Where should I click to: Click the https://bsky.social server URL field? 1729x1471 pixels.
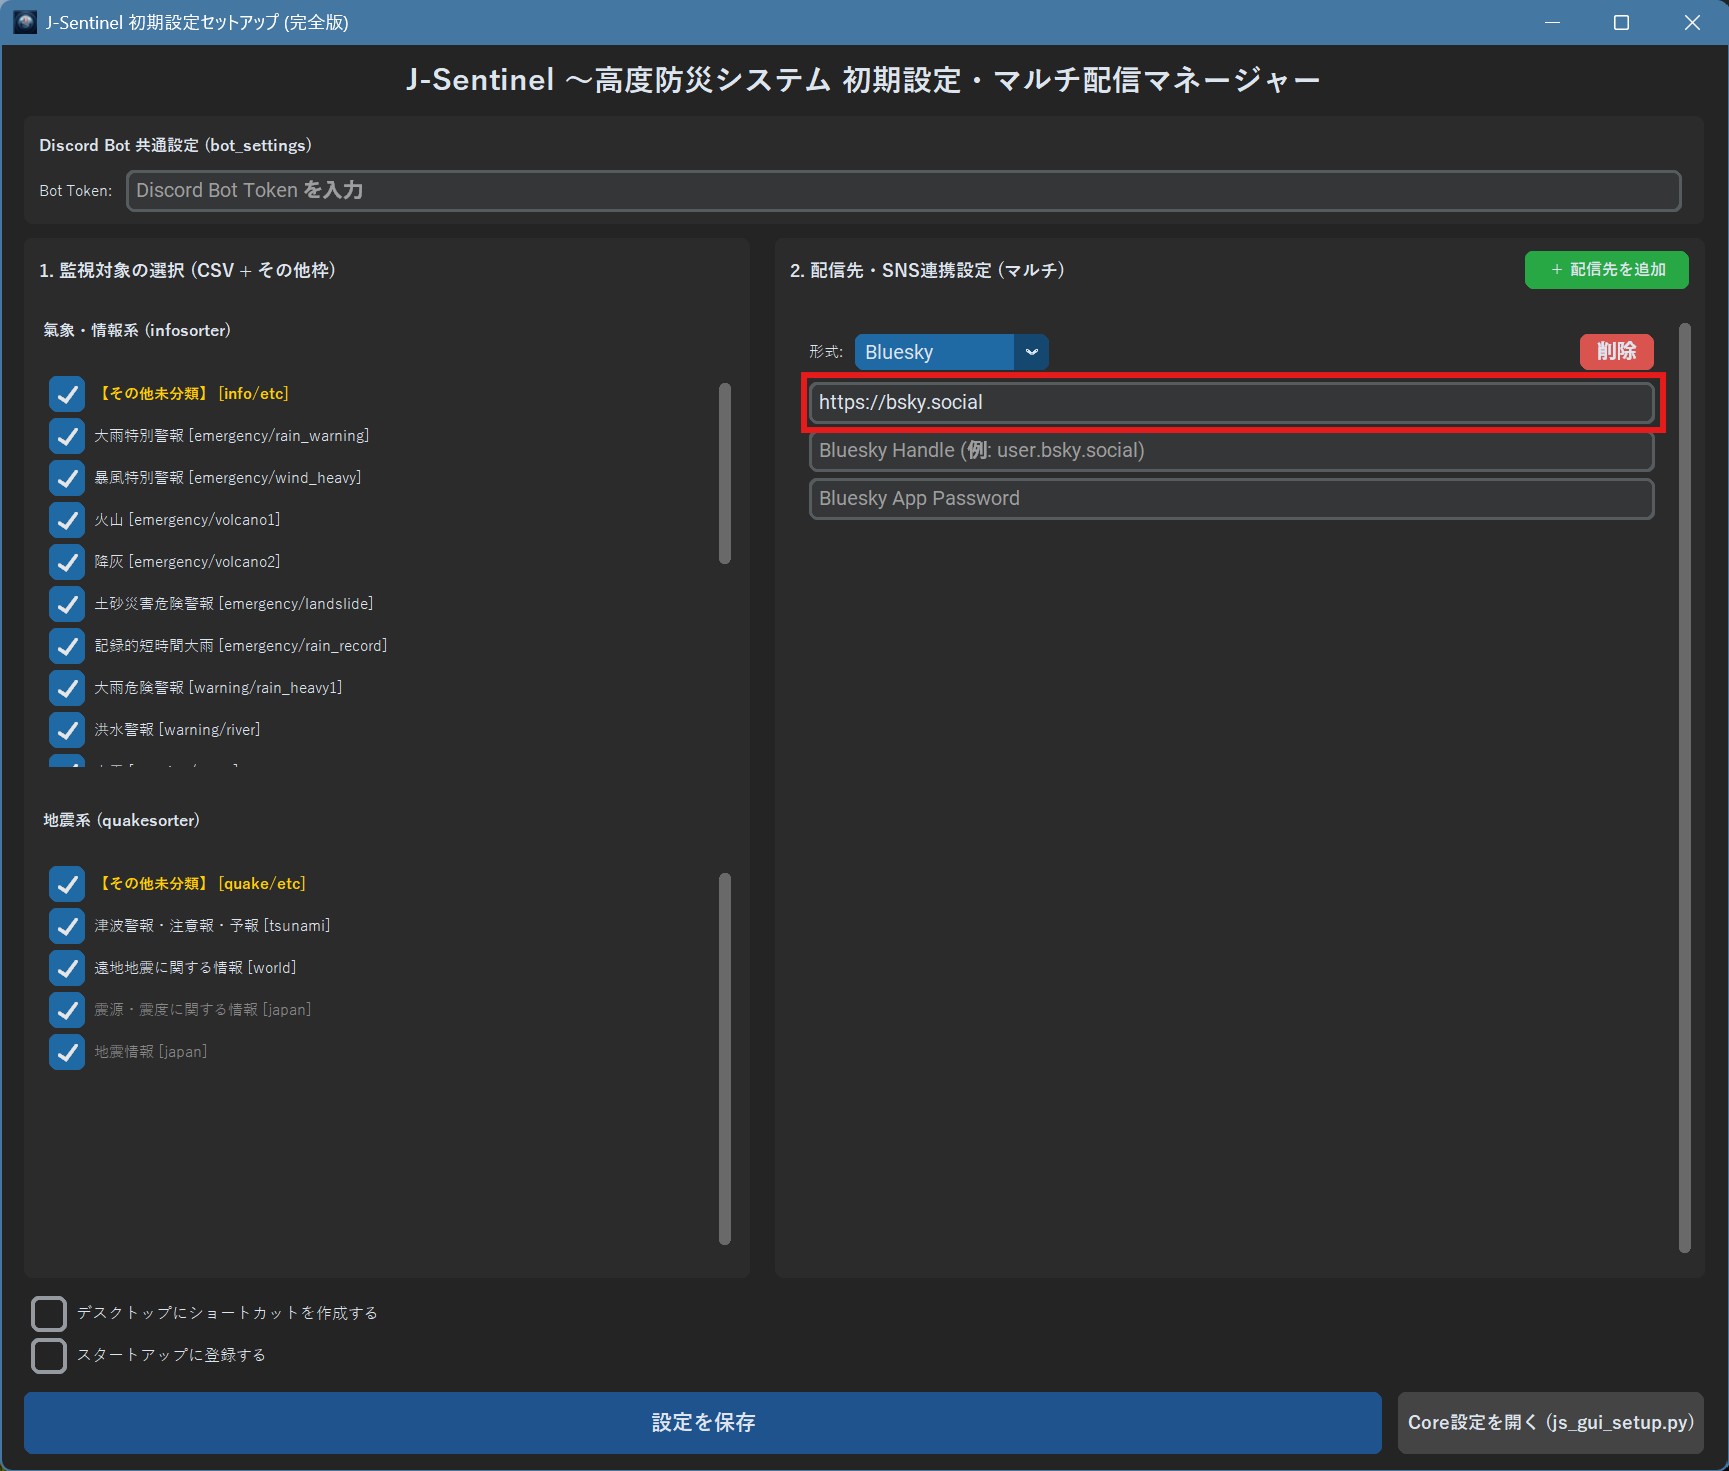[1231, 403]
